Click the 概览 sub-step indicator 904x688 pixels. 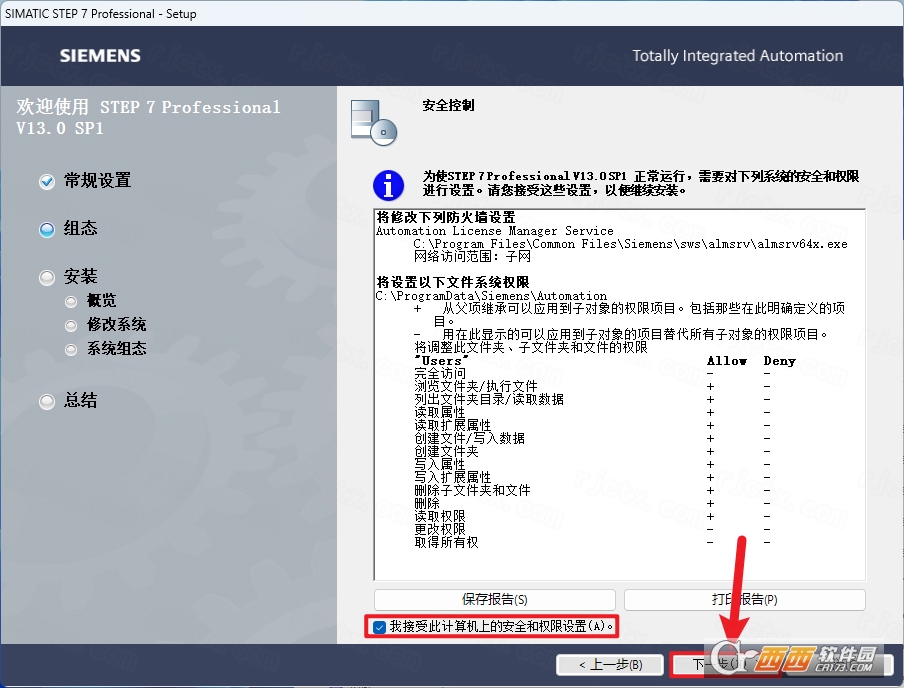tap(71, 301)
